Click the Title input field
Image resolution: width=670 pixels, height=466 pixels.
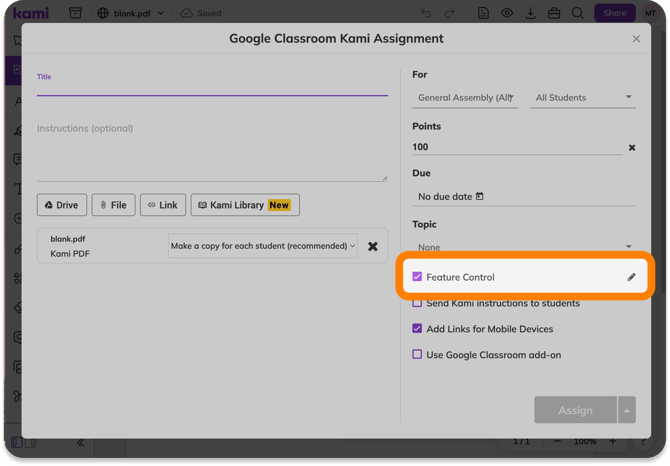click(212, 88)
